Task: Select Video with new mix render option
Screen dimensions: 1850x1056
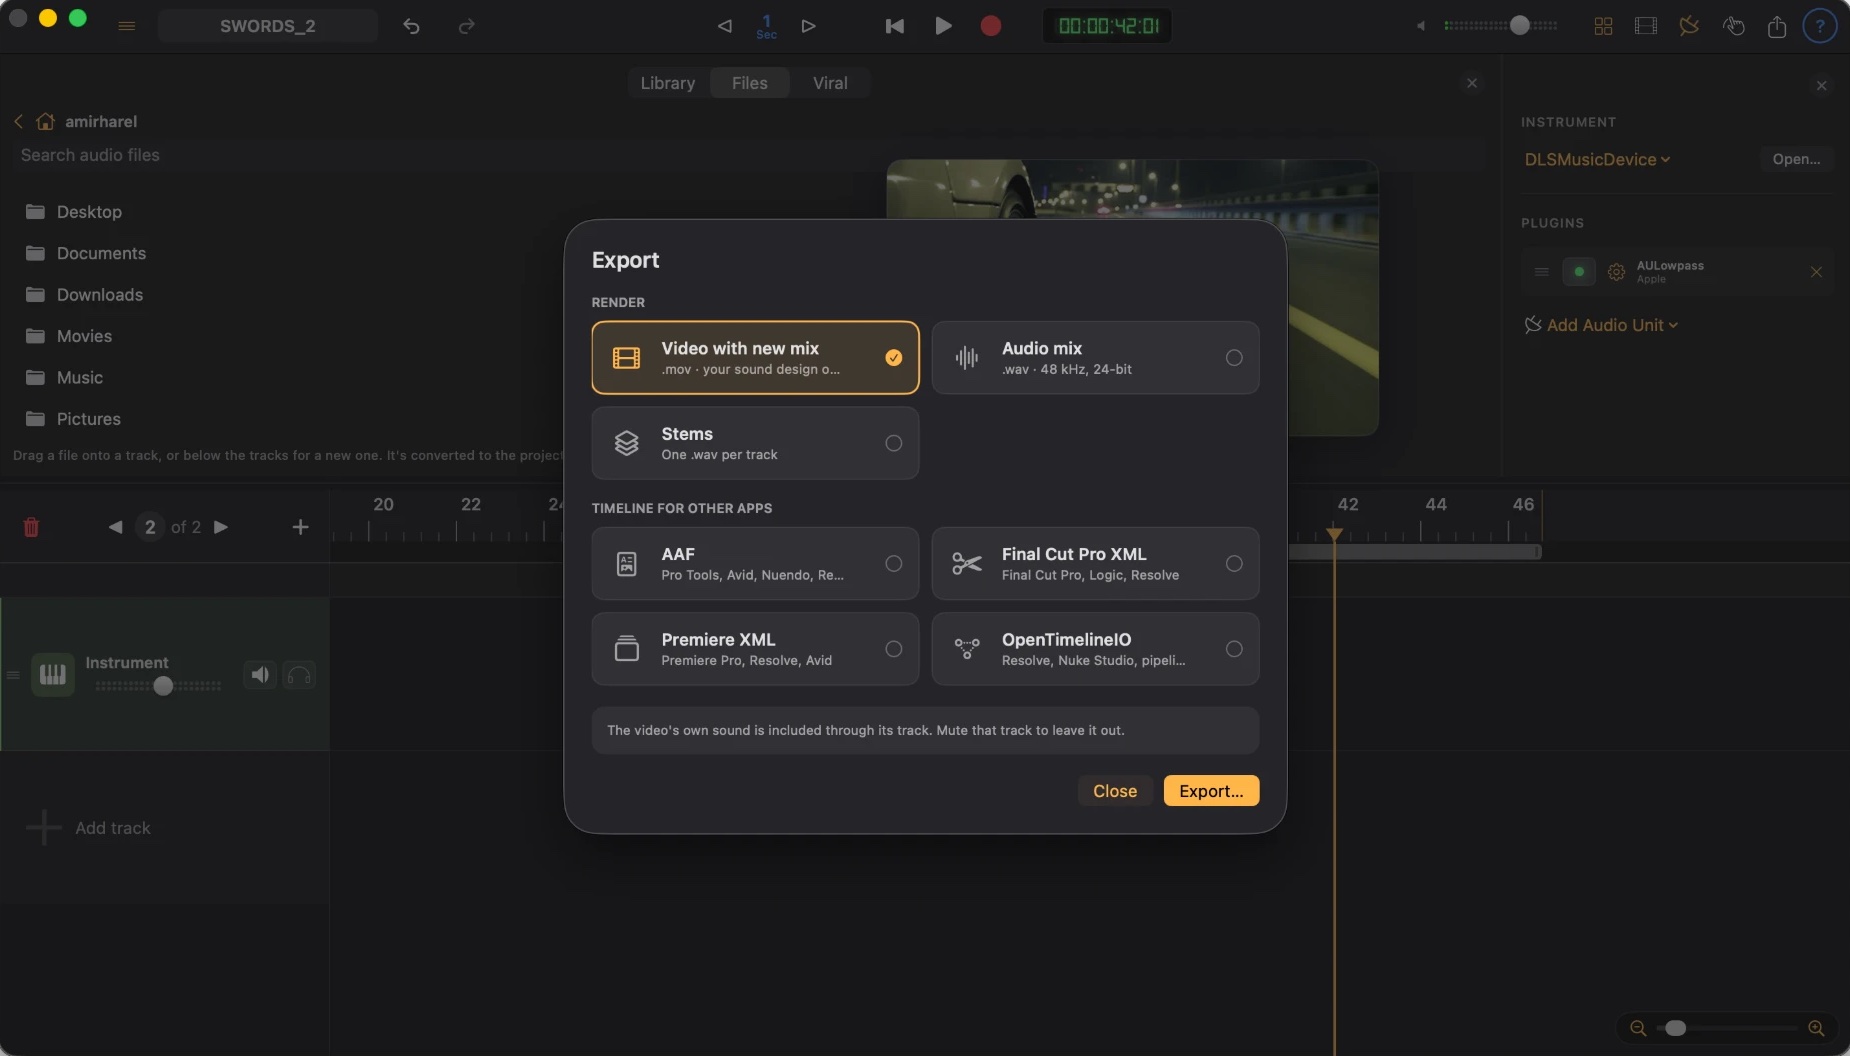Action: pos(755,358)
